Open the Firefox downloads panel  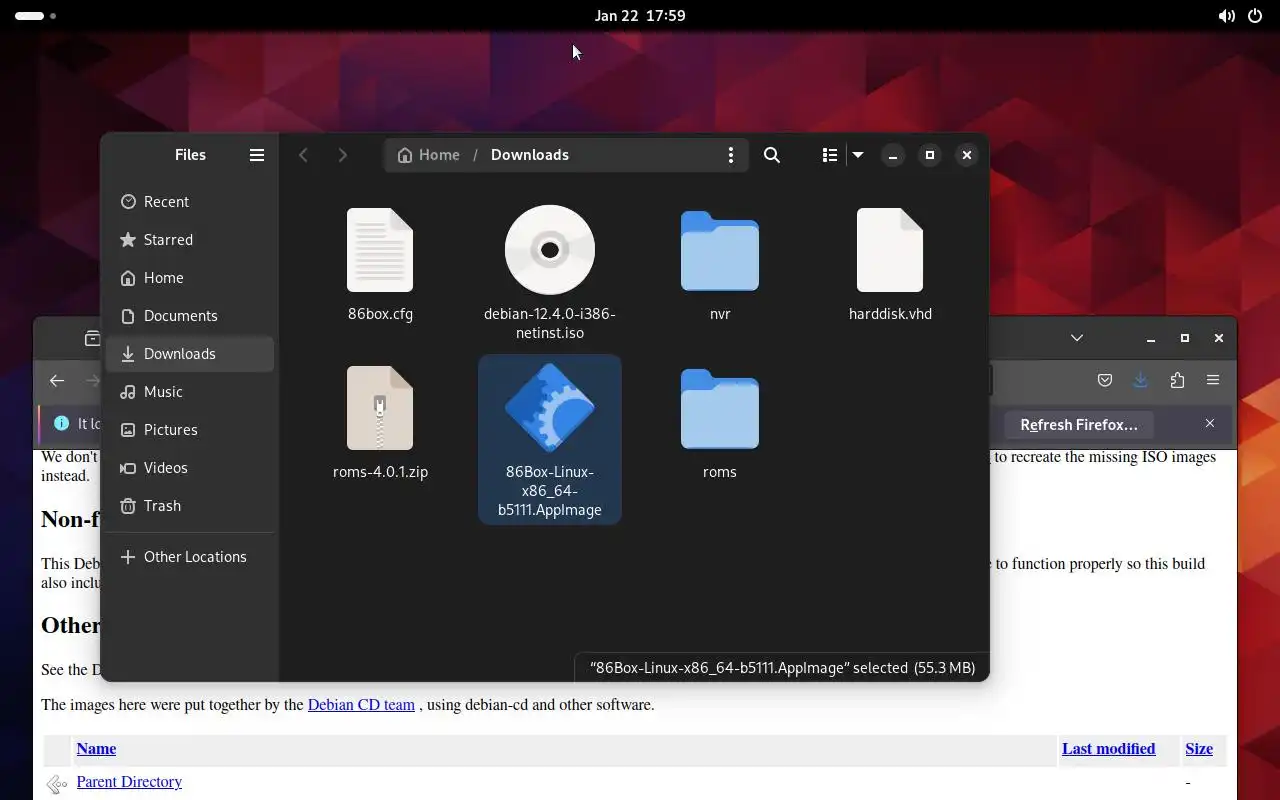[1141, 380]
